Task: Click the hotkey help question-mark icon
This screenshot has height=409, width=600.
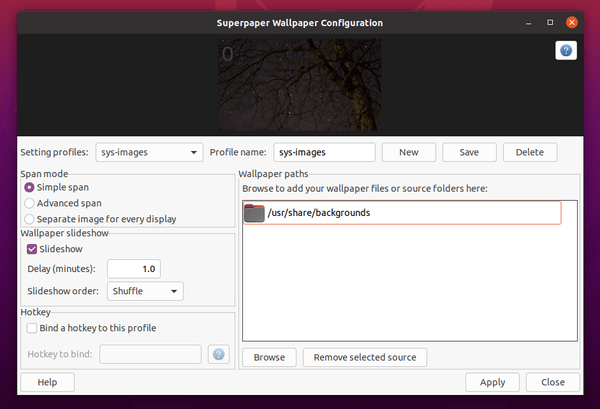Action: (218, 354)
